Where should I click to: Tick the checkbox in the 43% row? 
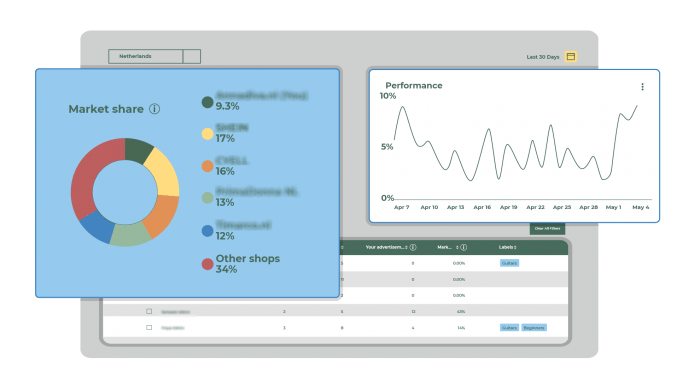pyautogui.click(x=149, y=311)
